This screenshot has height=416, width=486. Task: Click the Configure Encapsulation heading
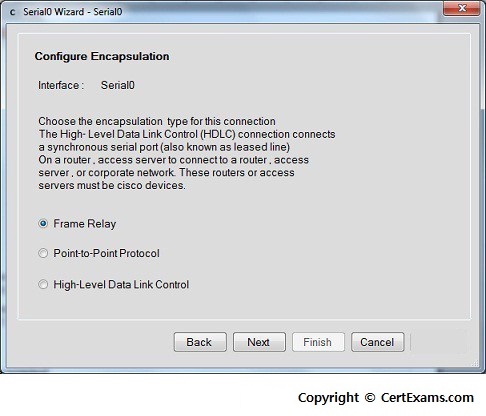102,56
